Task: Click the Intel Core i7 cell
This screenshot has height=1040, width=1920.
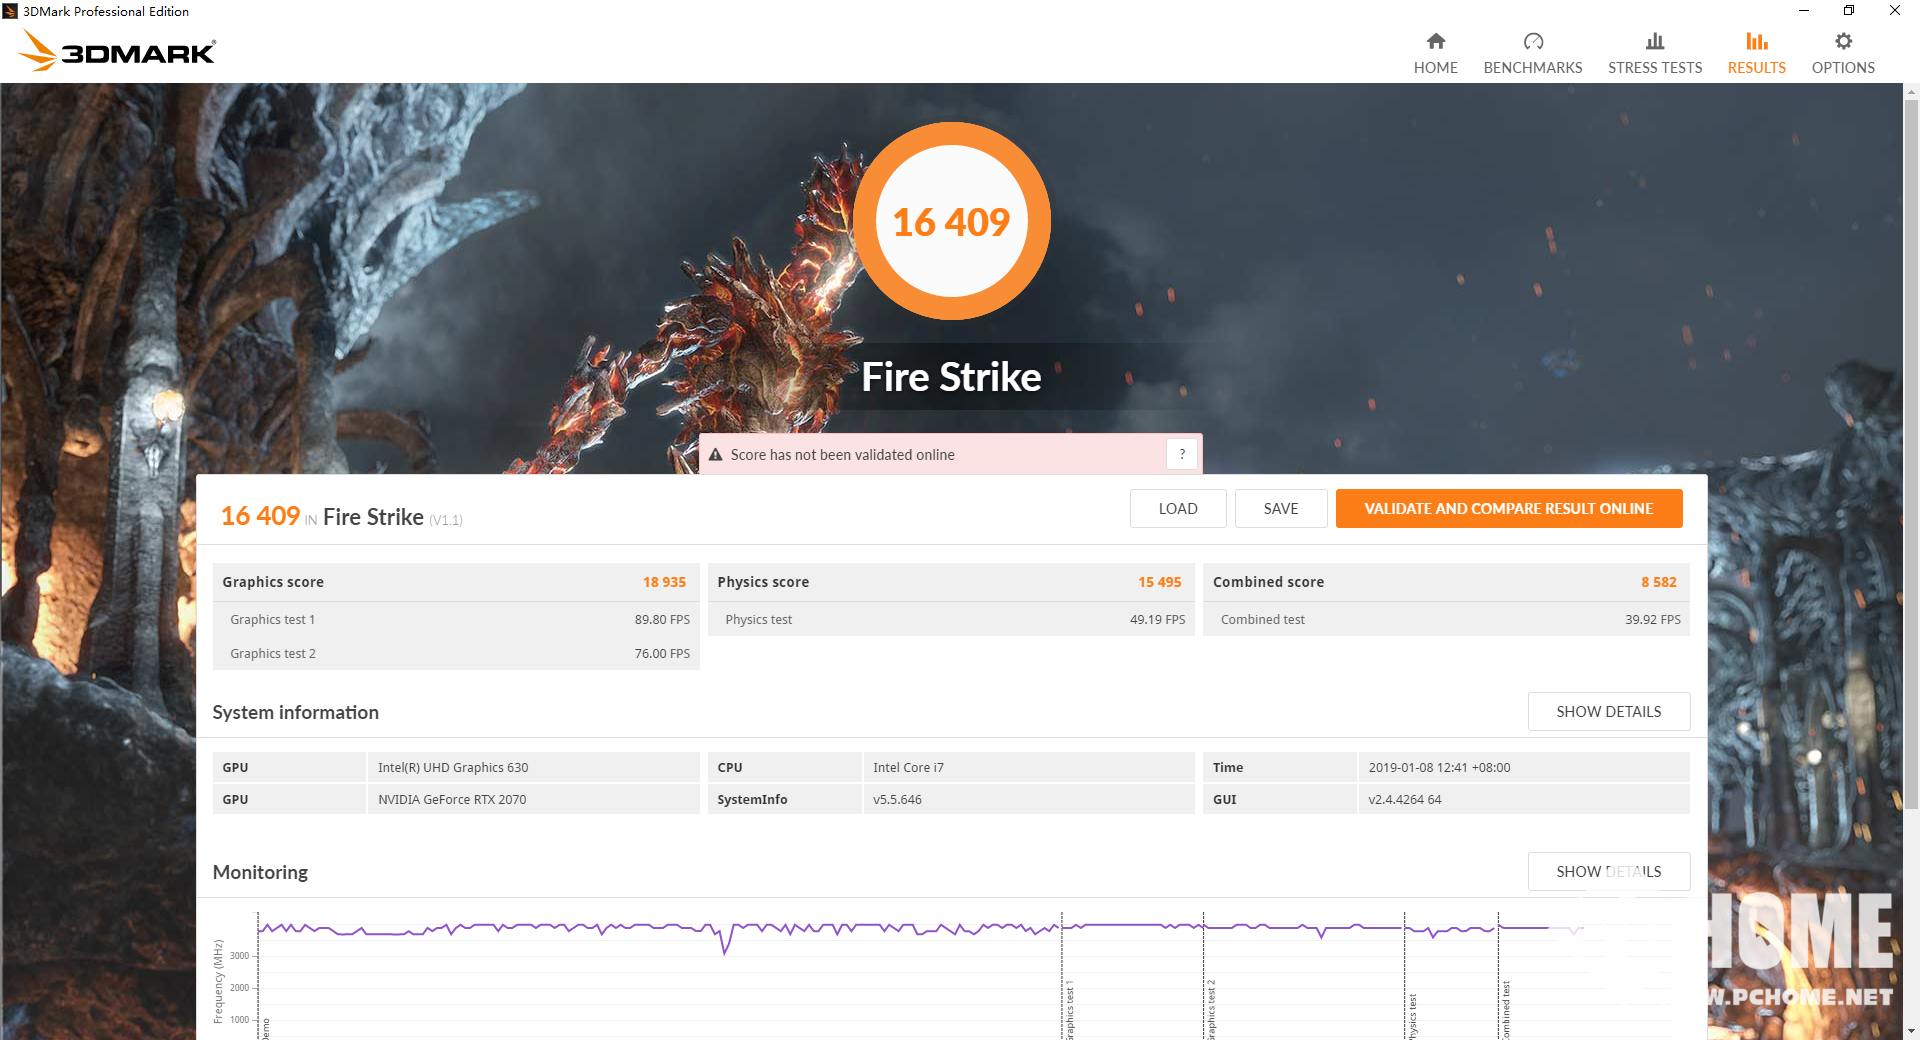Action: click(x=1028, y=767)
